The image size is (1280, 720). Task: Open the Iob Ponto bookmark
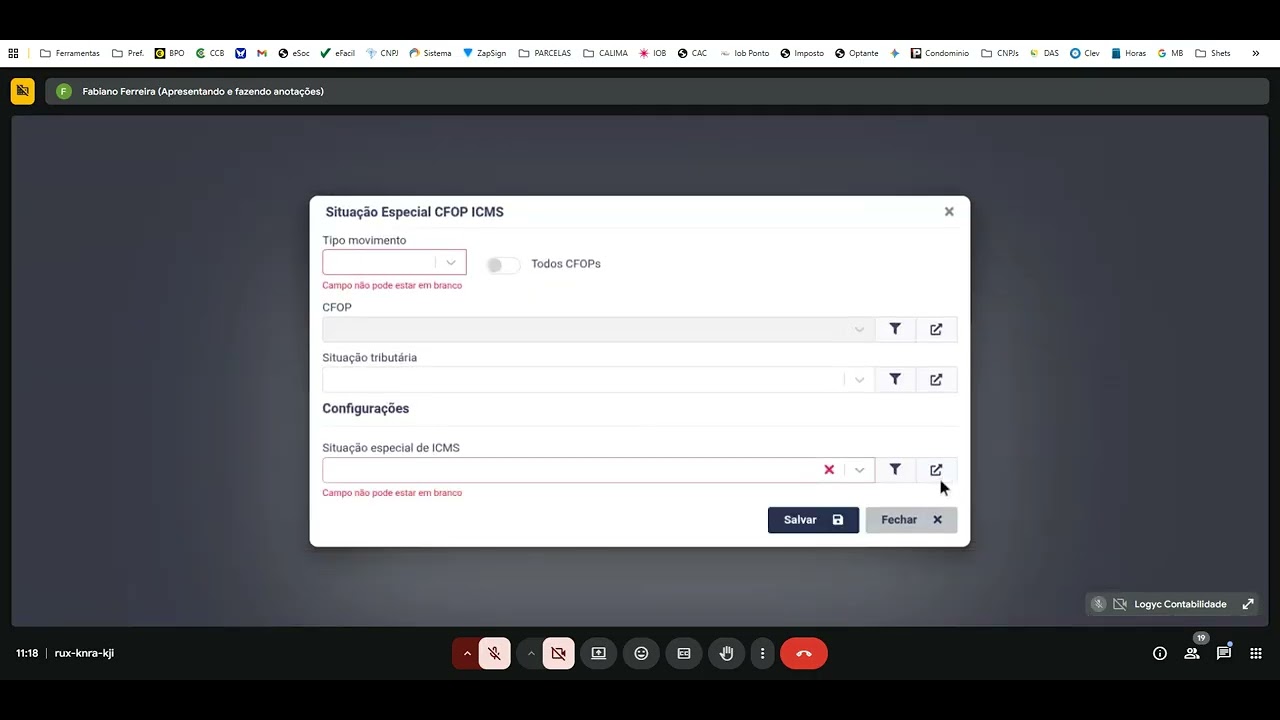click(745, 53)
